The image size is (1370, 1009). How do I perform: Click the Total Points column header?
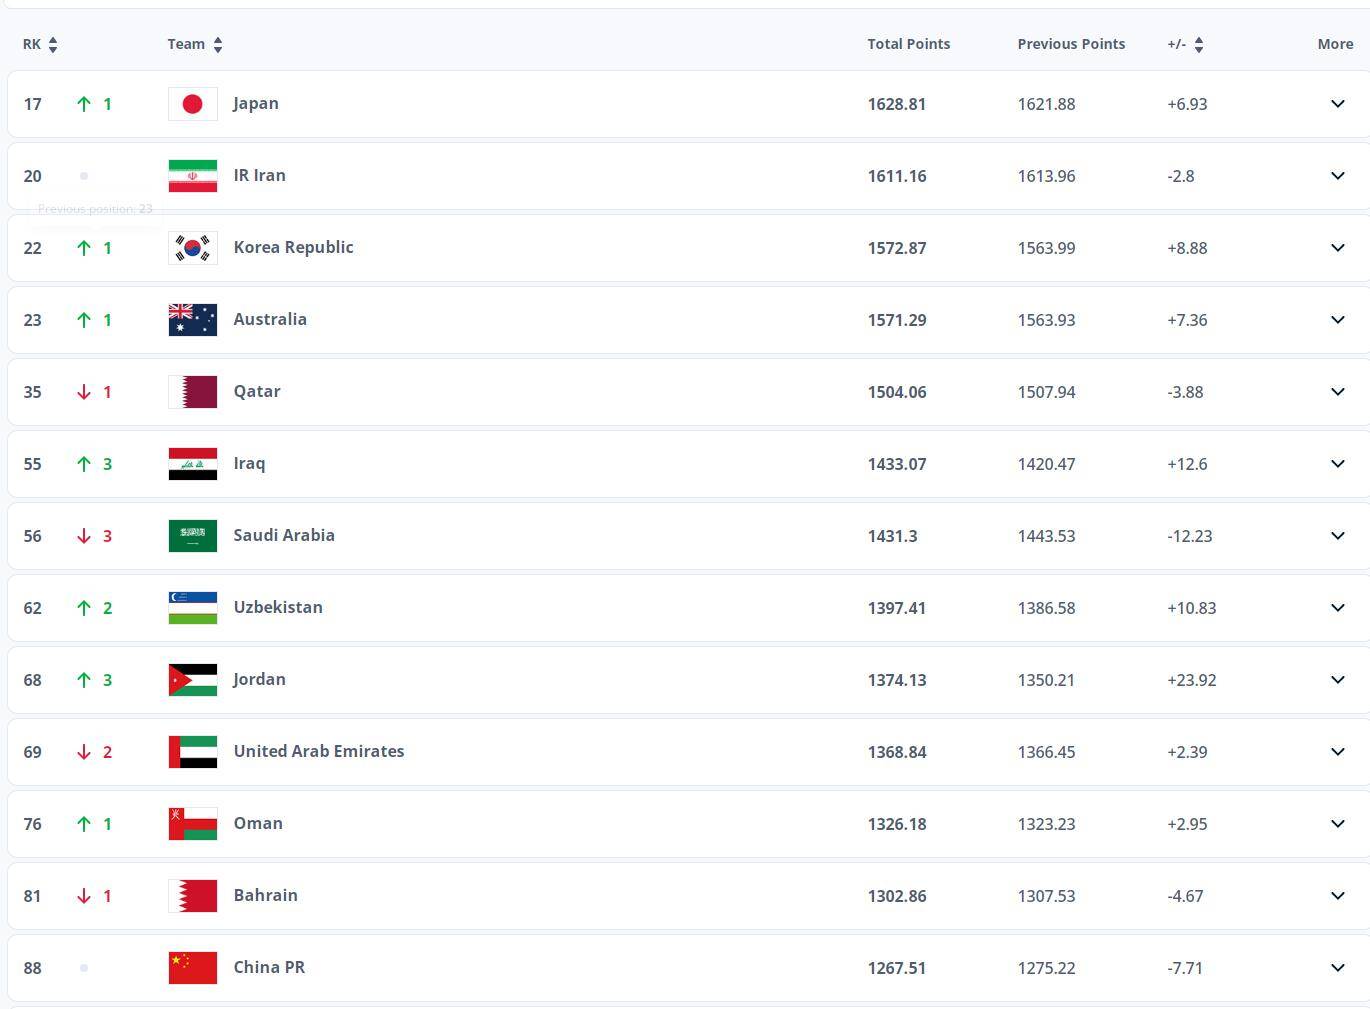pyautogui.click(x=909, y=44)
